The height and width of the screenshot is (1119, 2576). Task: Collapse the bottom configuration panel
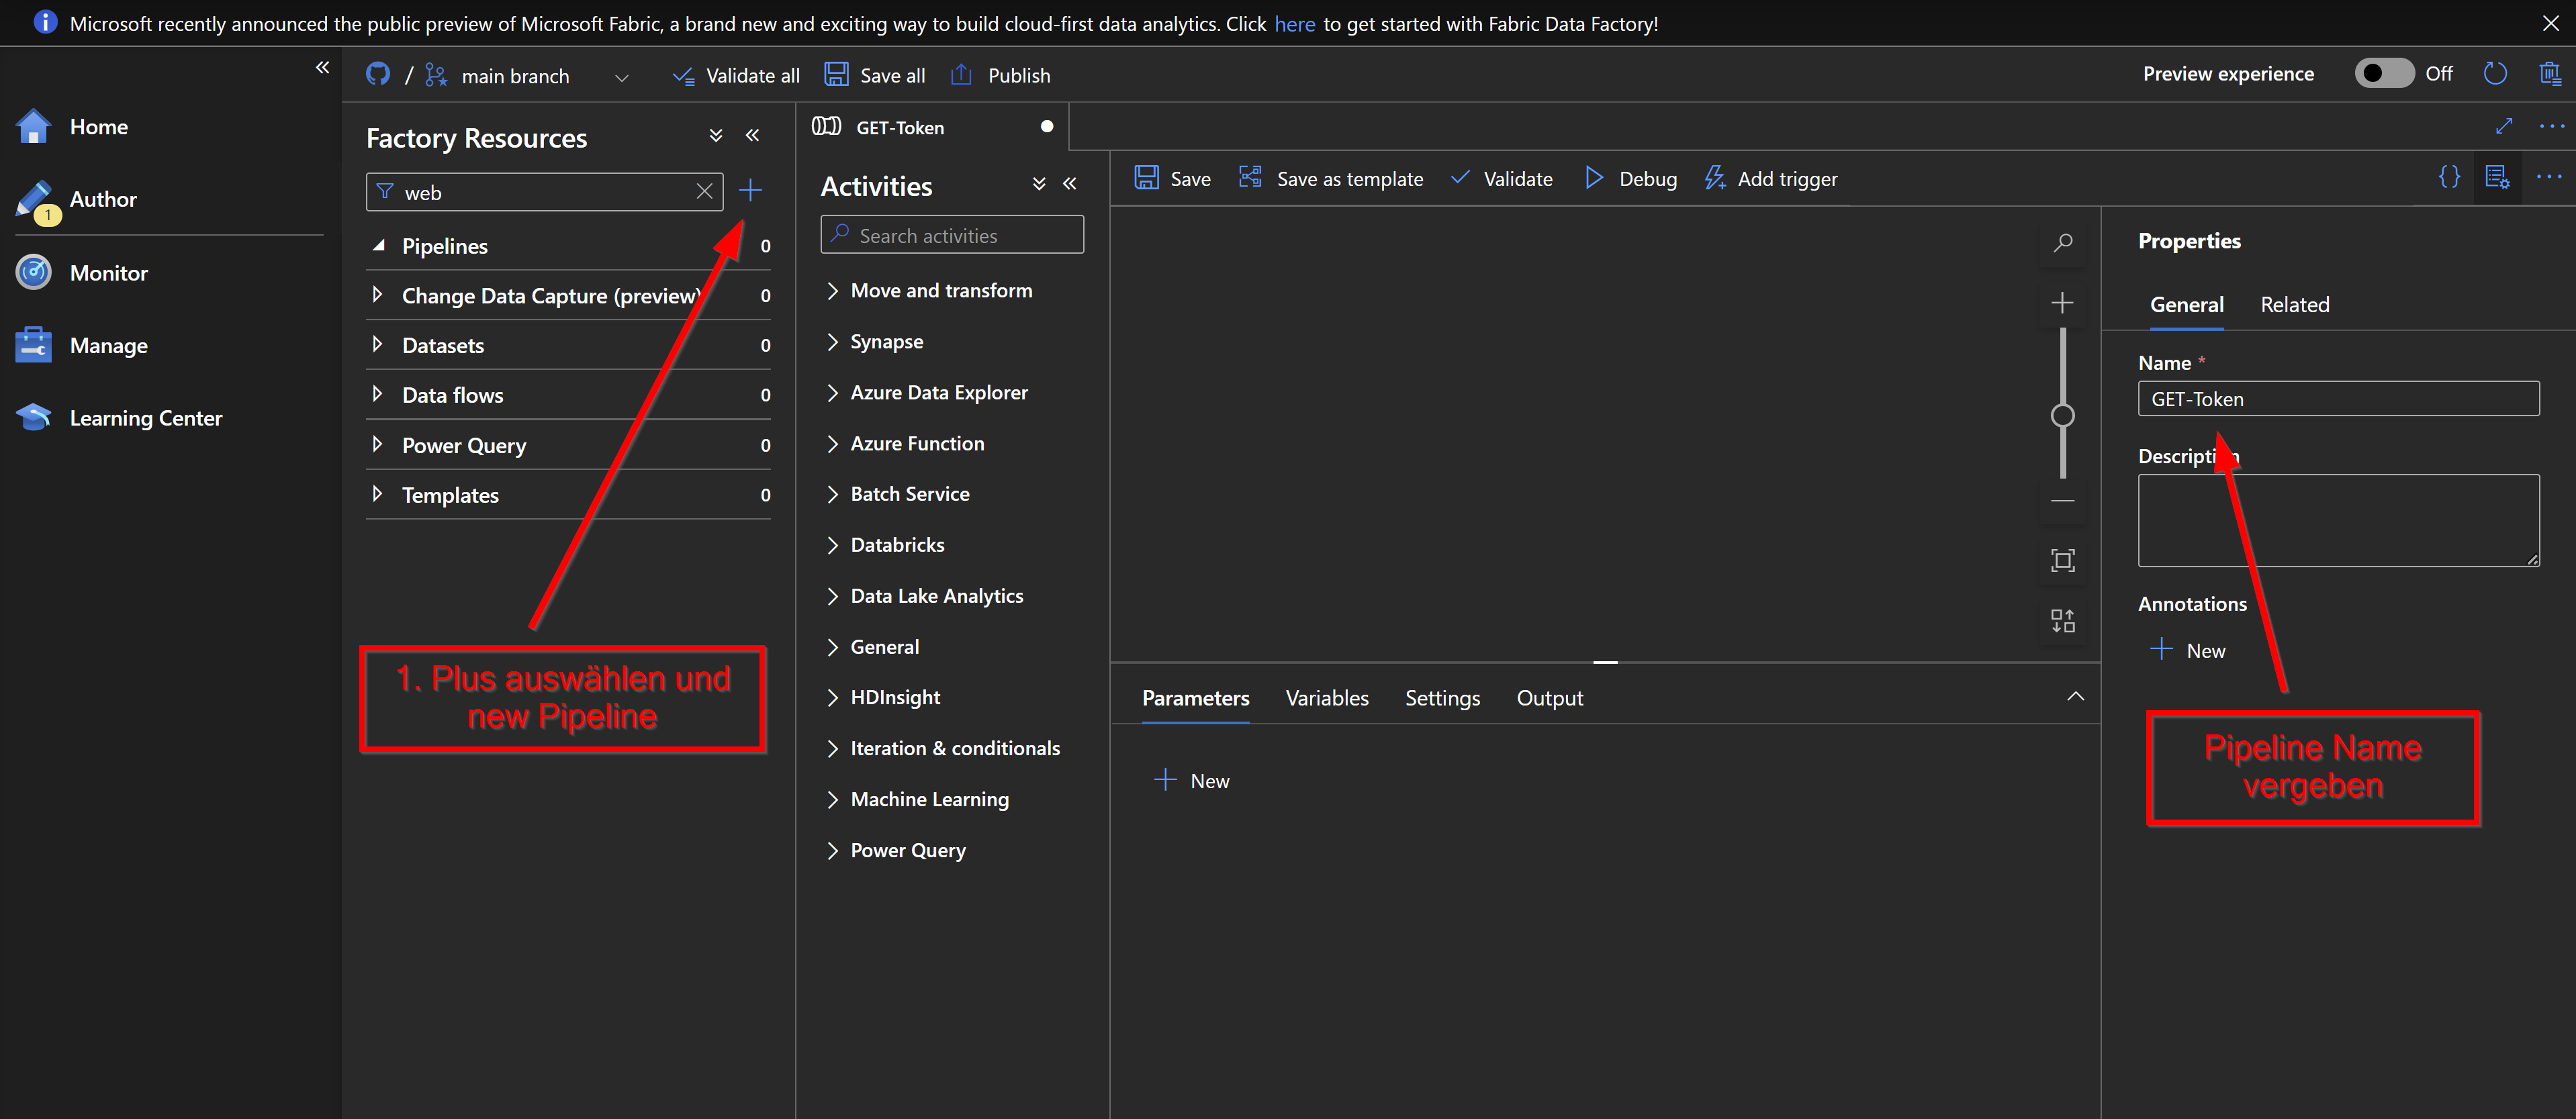point(2075,696)
